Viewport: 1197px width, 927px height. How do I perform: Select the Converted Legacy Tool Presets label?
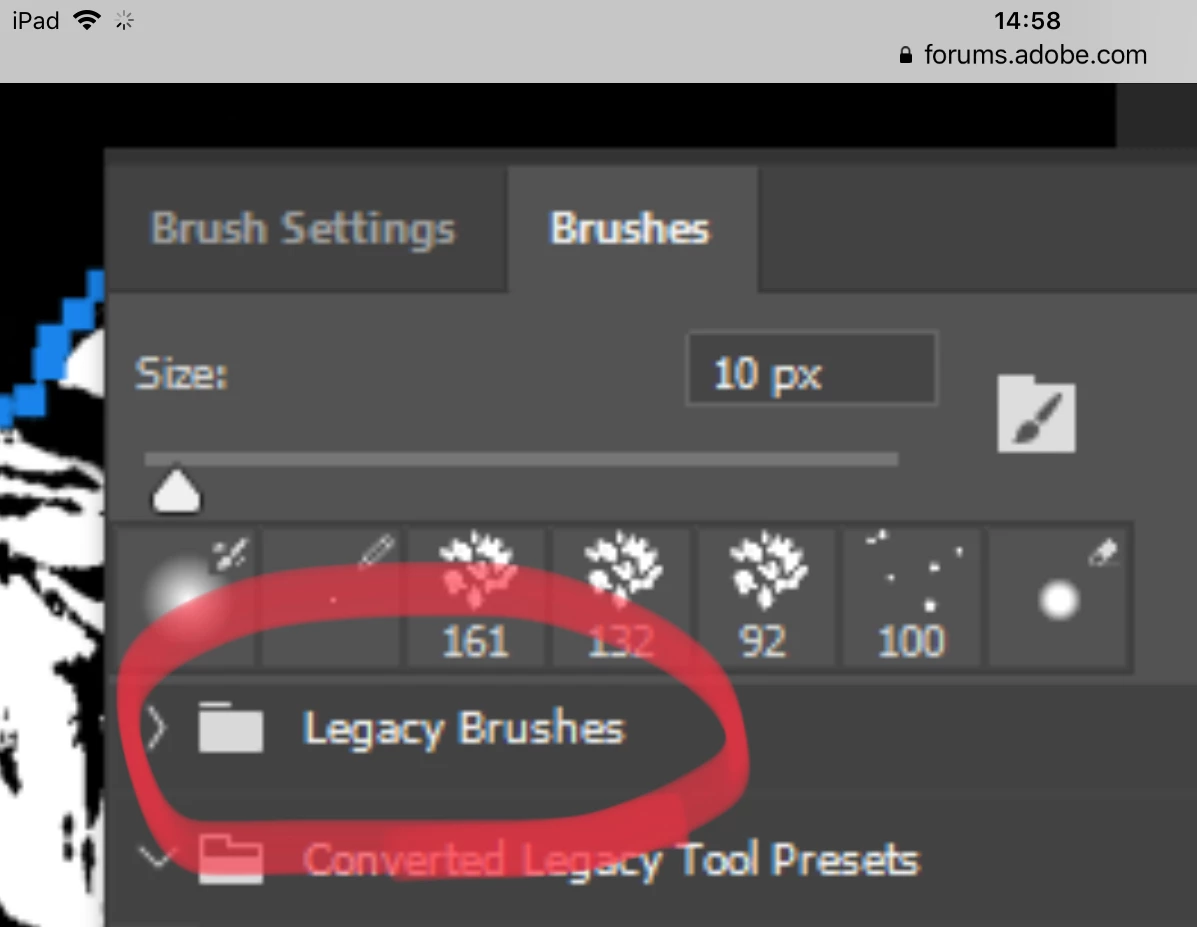point(611,860)
